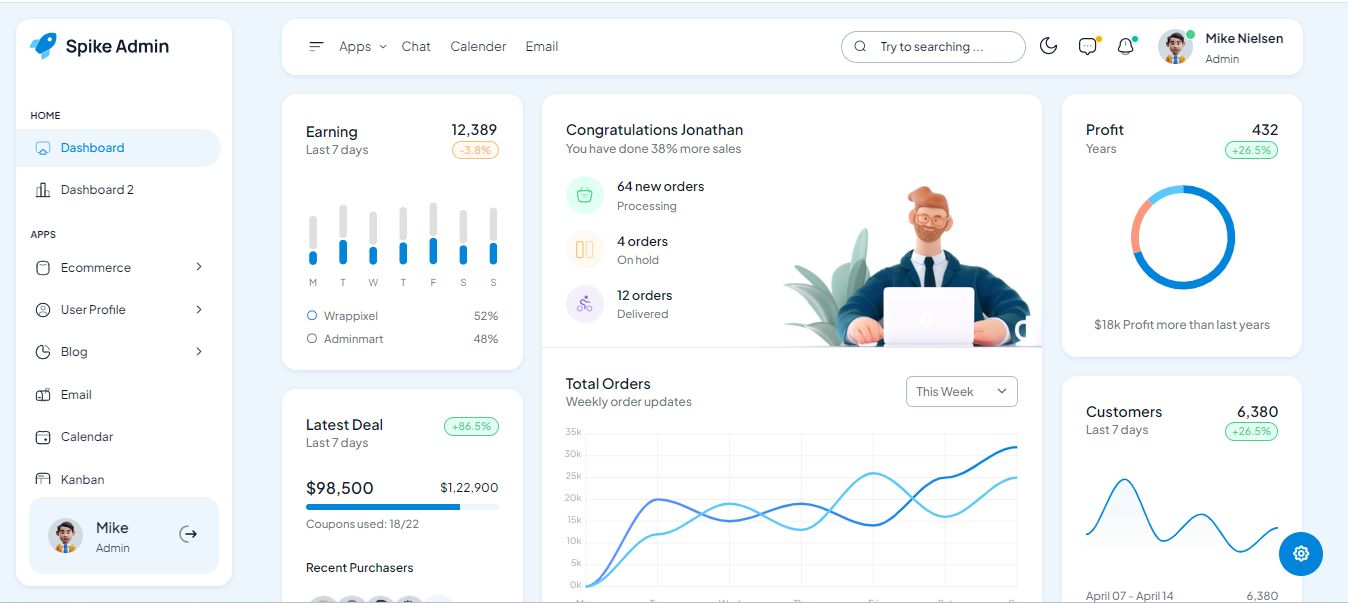Click the 12,389 earning value
Image resolution: width=1348 pixels, height=603 pixels.
pos(474,130)
